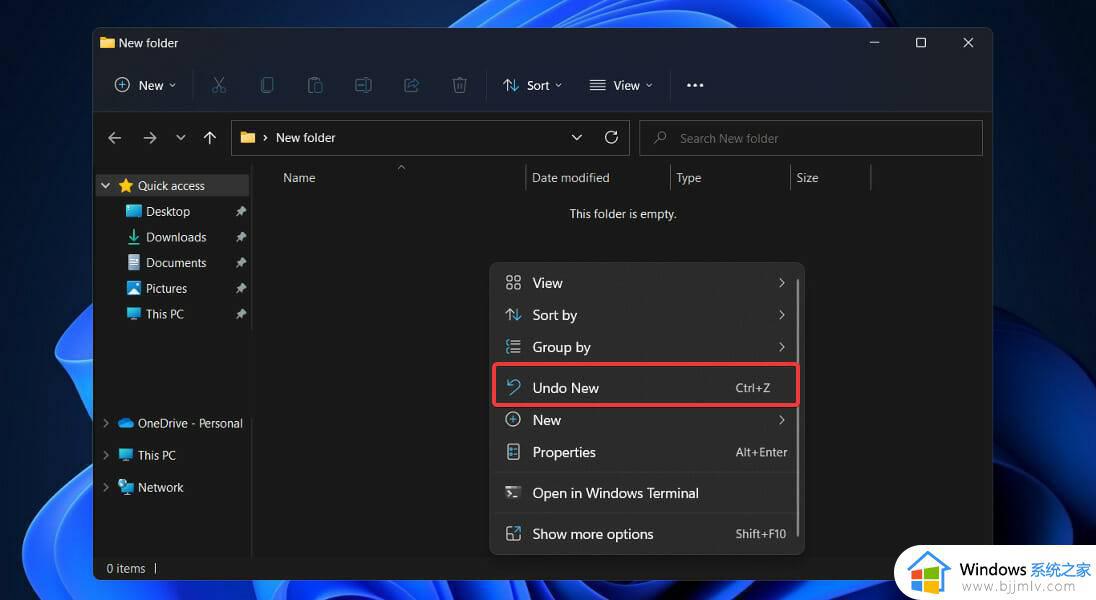Click the folder icon in address bar

(x=247, y=137)
